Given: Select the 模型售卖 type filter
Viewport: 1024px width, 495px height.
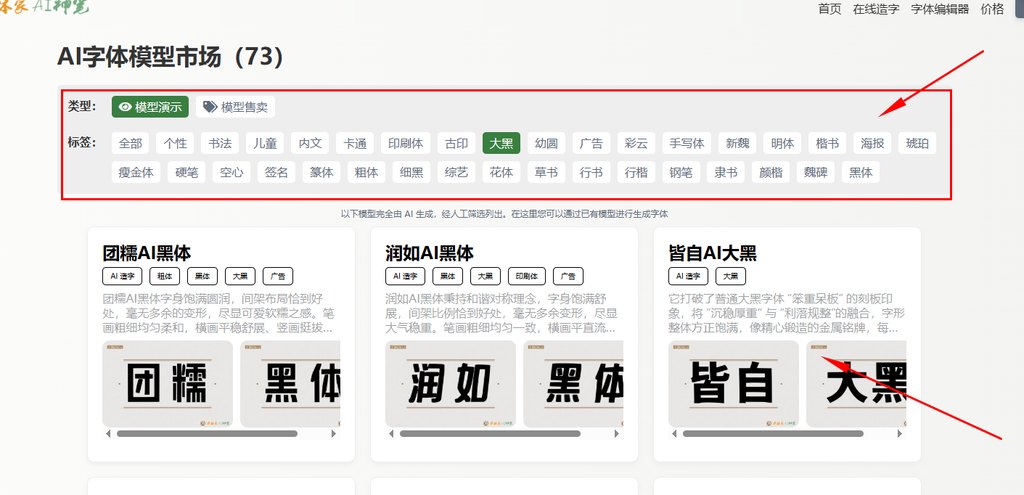Looking at the screenshot, I should tap(235, 107).
